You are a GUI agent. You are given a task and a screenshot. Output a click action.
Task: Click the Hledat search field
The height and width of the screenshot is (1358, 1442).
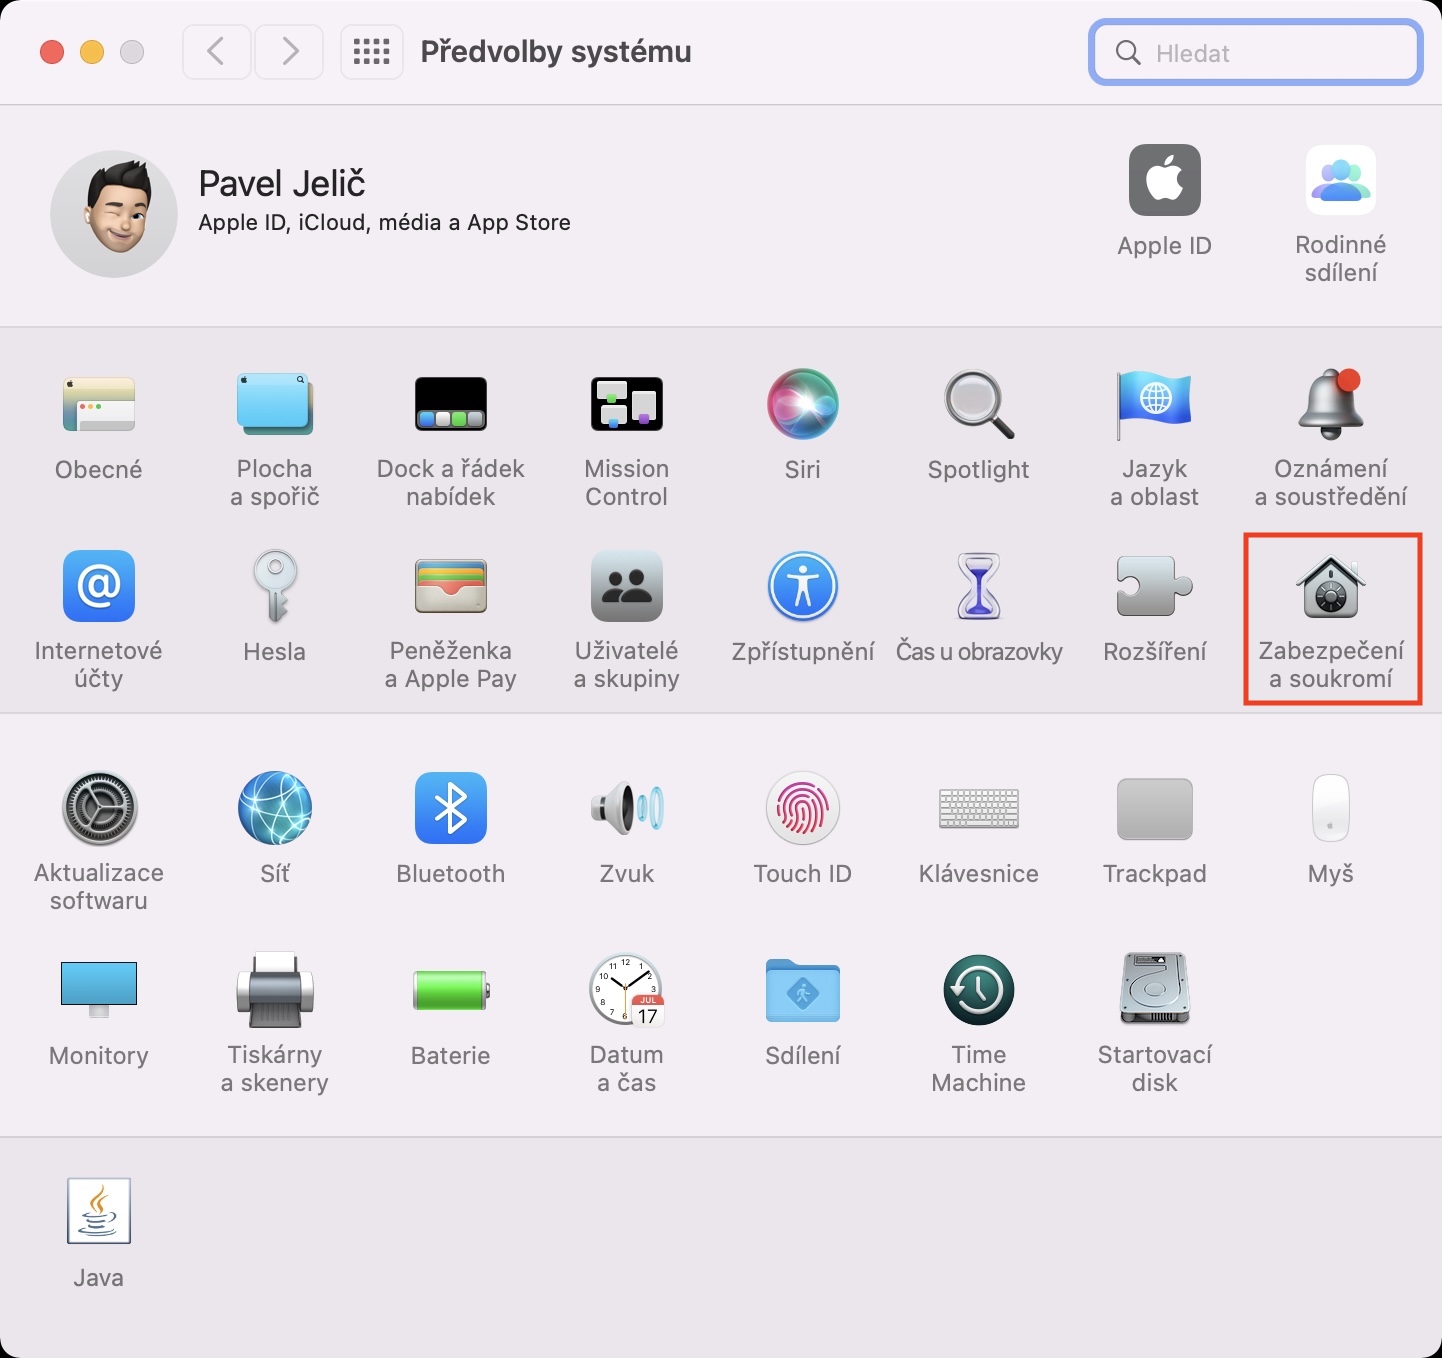click(1256, 53)
